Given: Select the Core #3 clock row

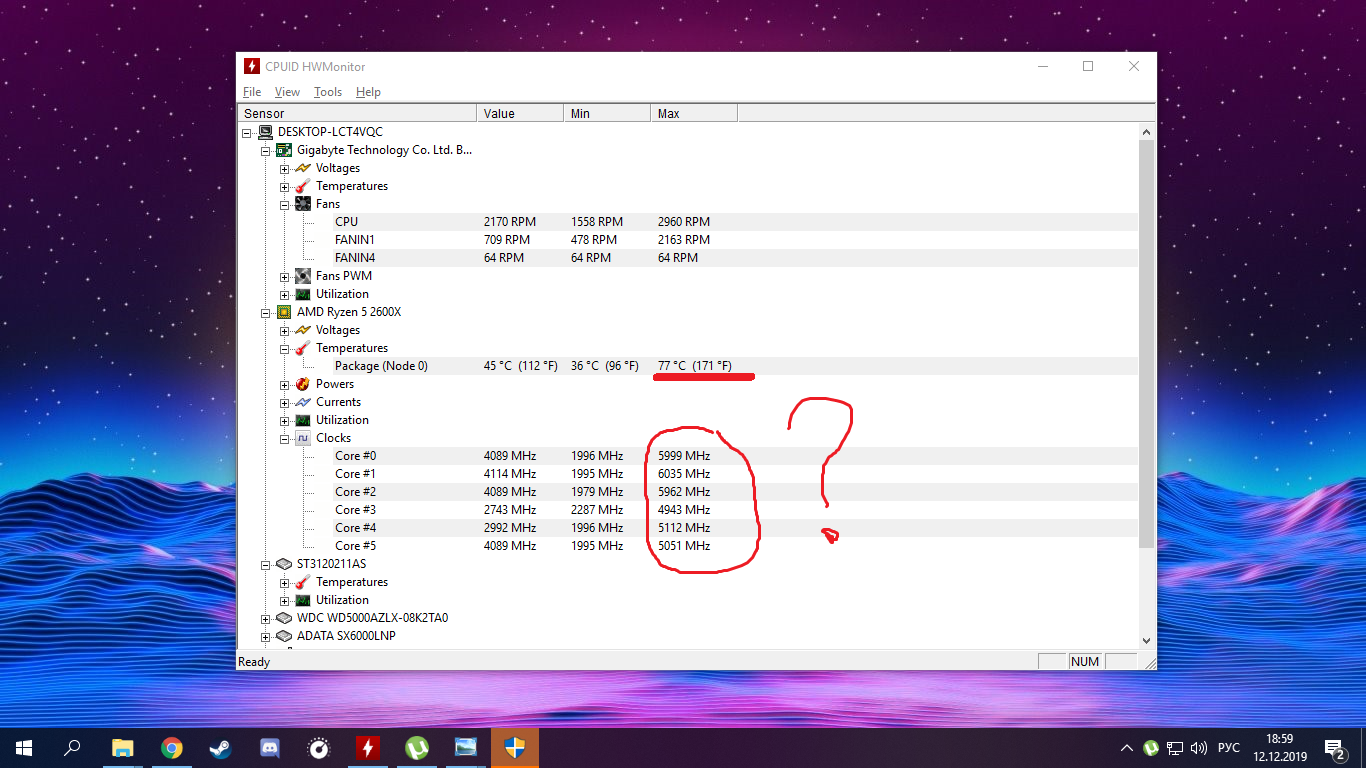Looking at the screenshot, I should coord(735,510).
